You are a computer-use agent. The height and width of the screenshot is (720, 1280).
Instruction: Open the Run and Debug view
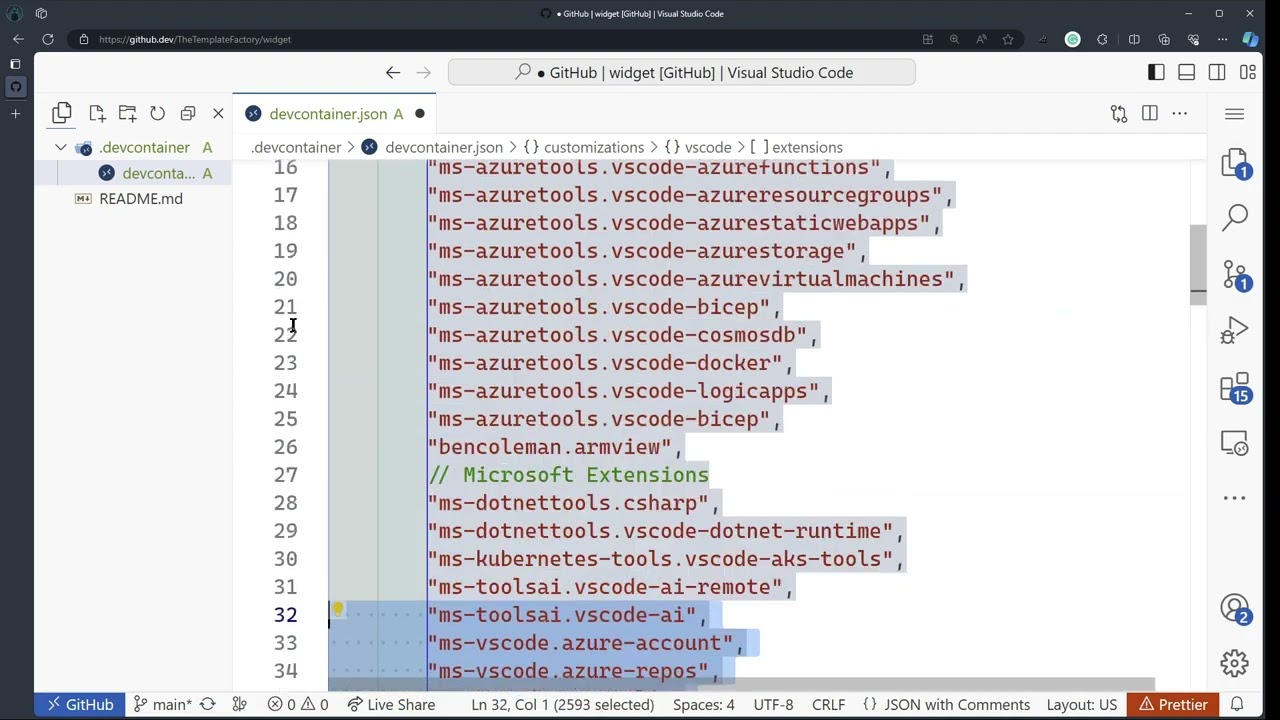coord(1236,330)
